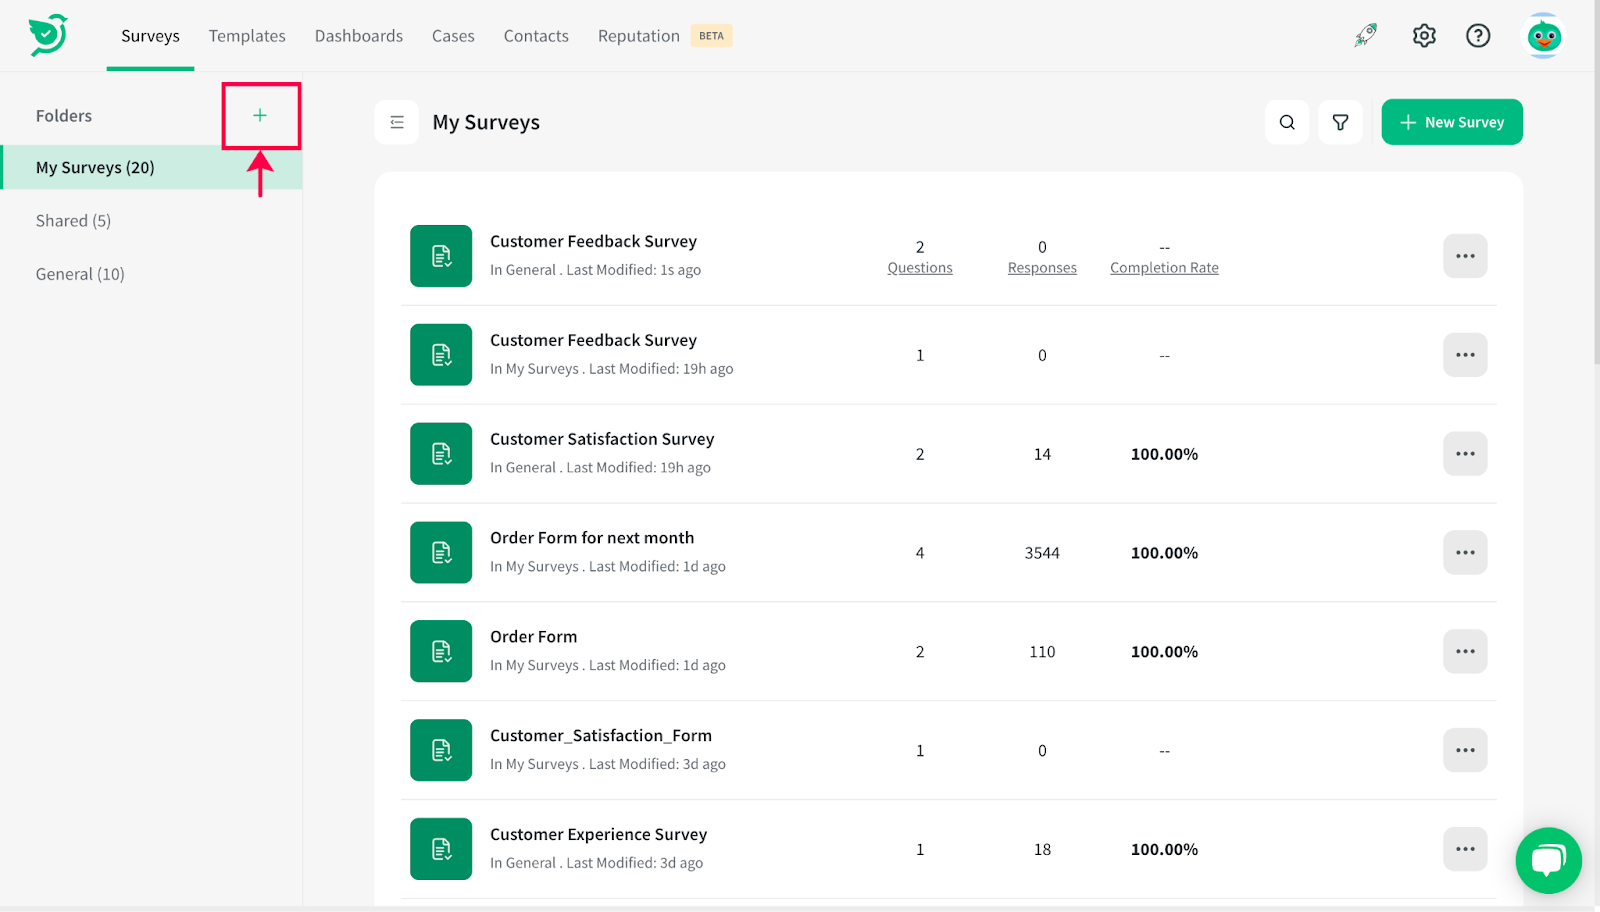Switch to the Surveys tab
The height and width of the screenshot is (912, 1600).
[x=150, y=36]
